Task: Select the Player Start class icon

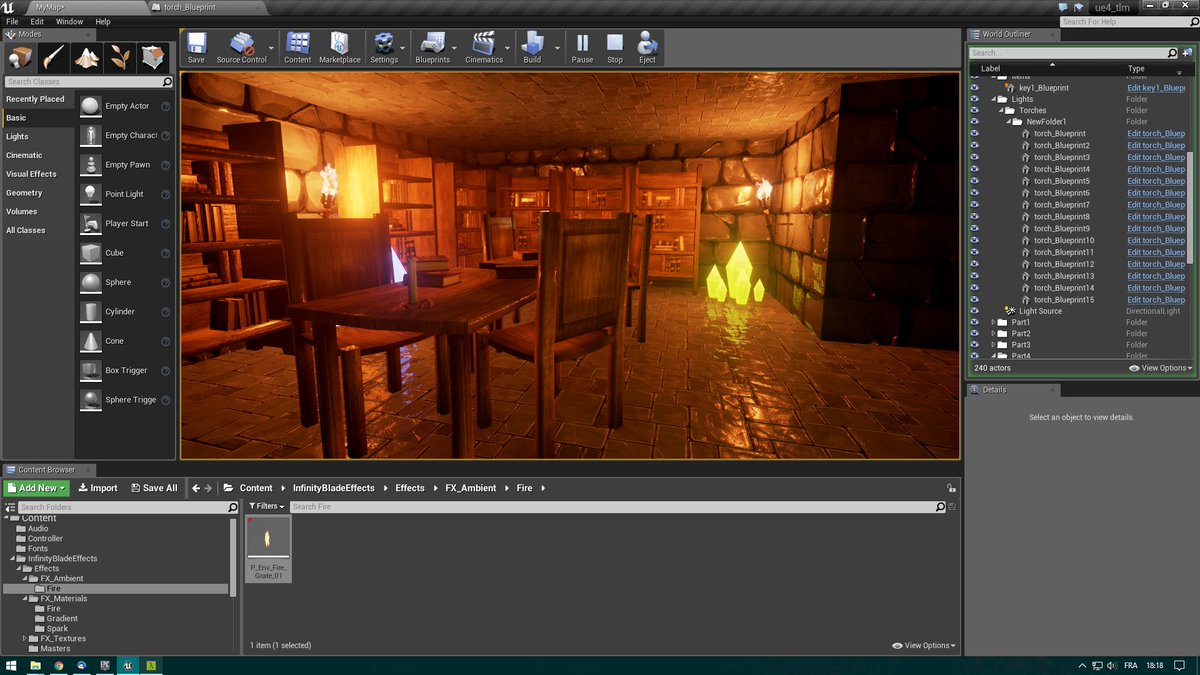Action: coord(91,223)
